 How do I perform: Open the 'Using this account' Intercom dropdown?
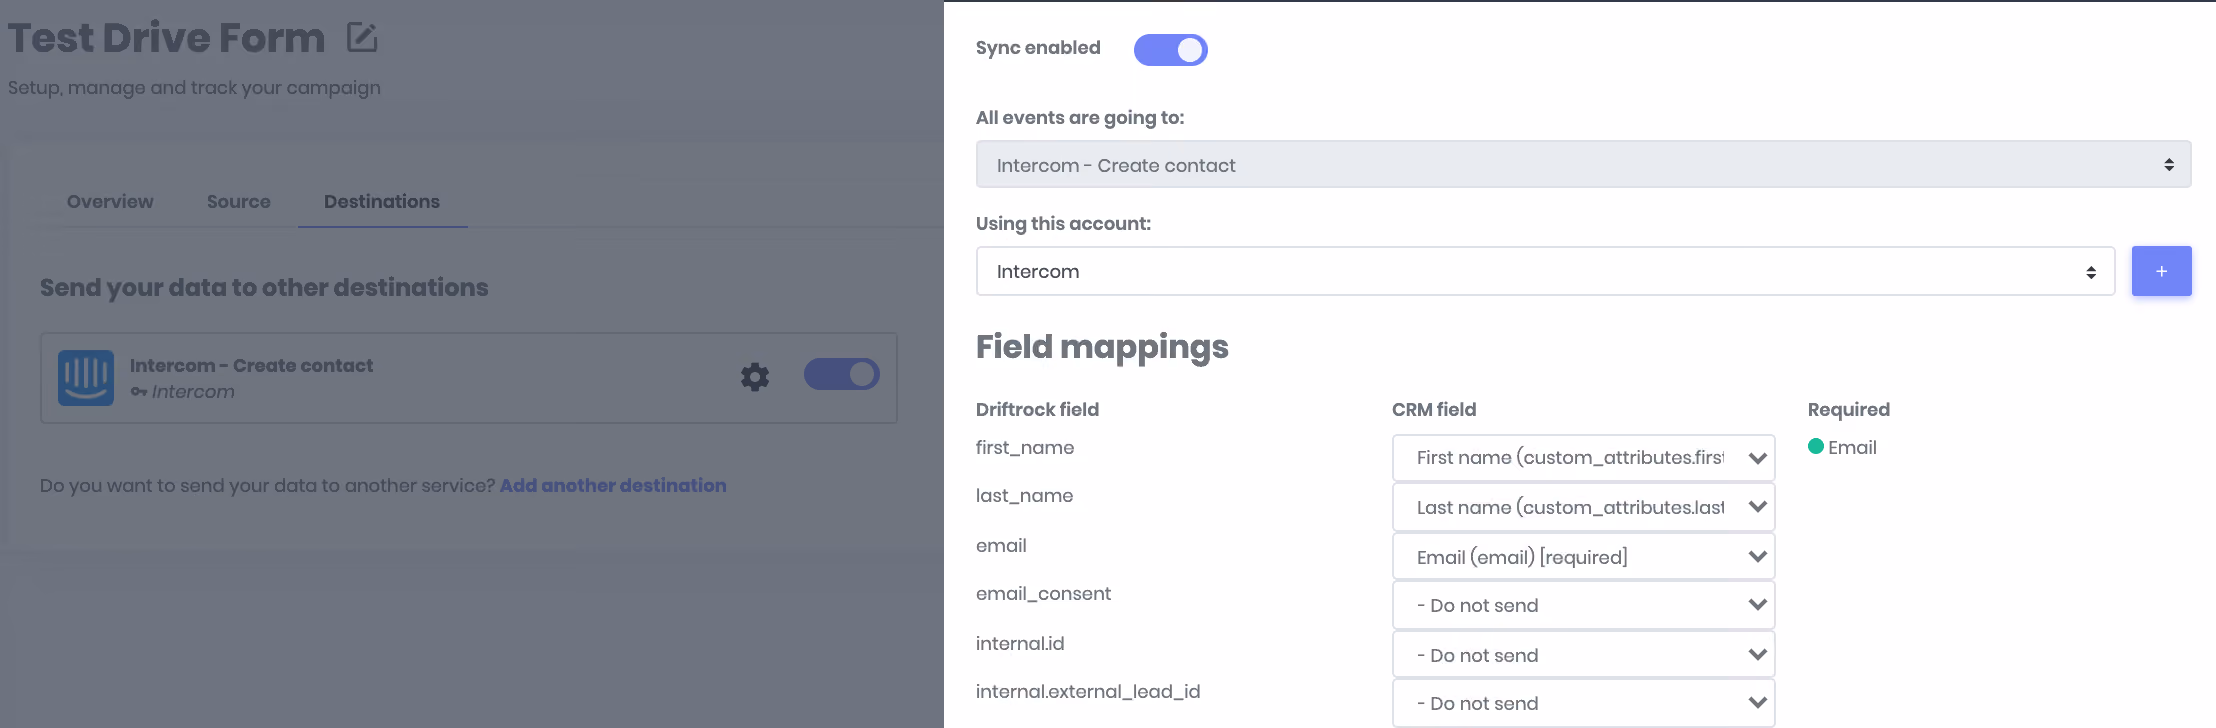(x=1545, y=271)
